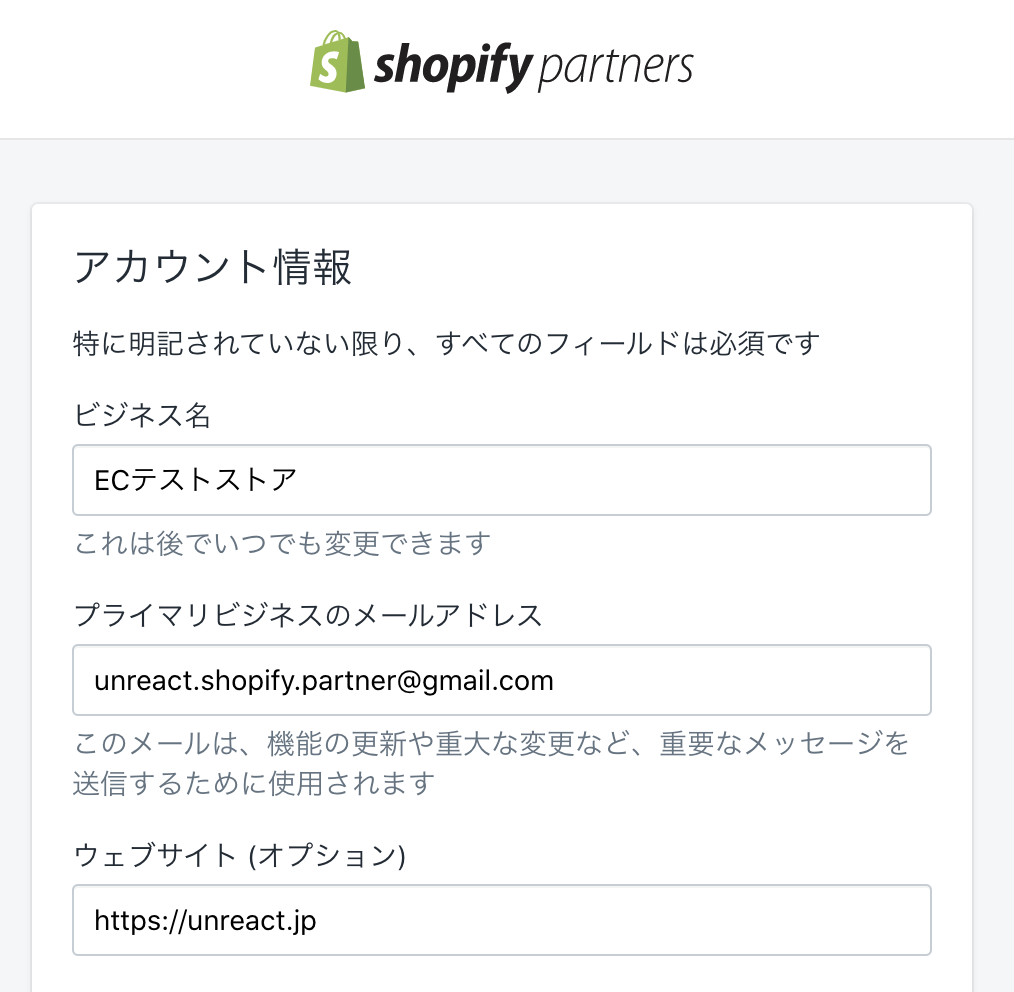Click the '(オプション)' text beside ウェブサイト
The width and height of the screenshot is (1014, 992).
pyautogui.click(x=326, y=855)
